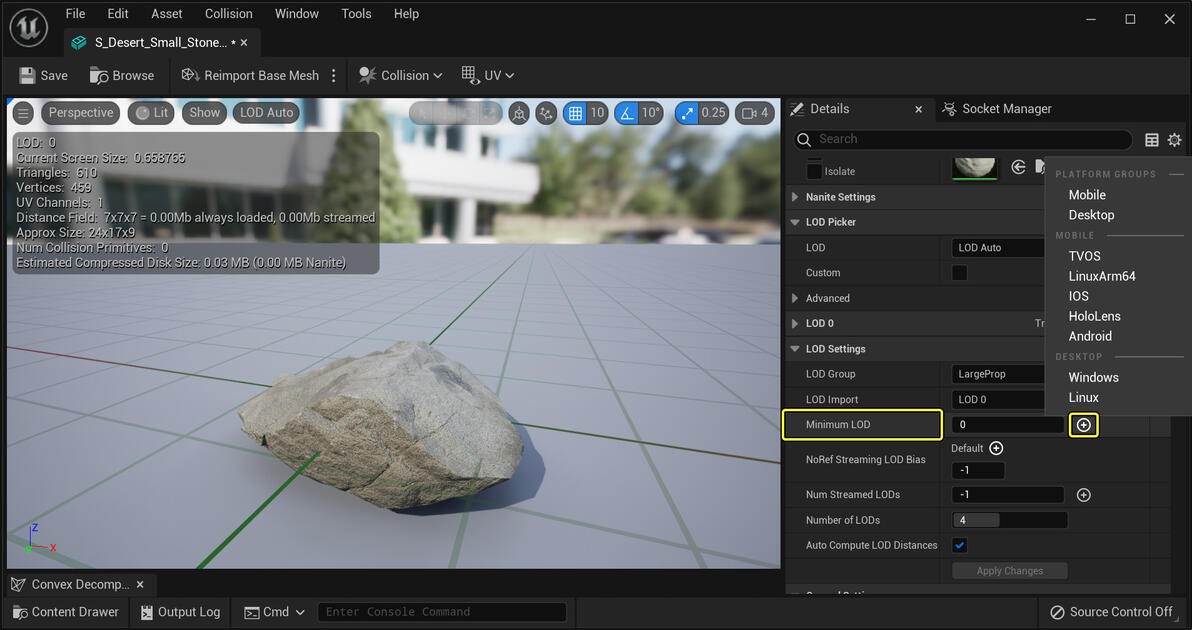Add platform override for Num Streamed LODs
Image resolution: width=1192 pixels, height=630 pixels.
point(1083,495)
